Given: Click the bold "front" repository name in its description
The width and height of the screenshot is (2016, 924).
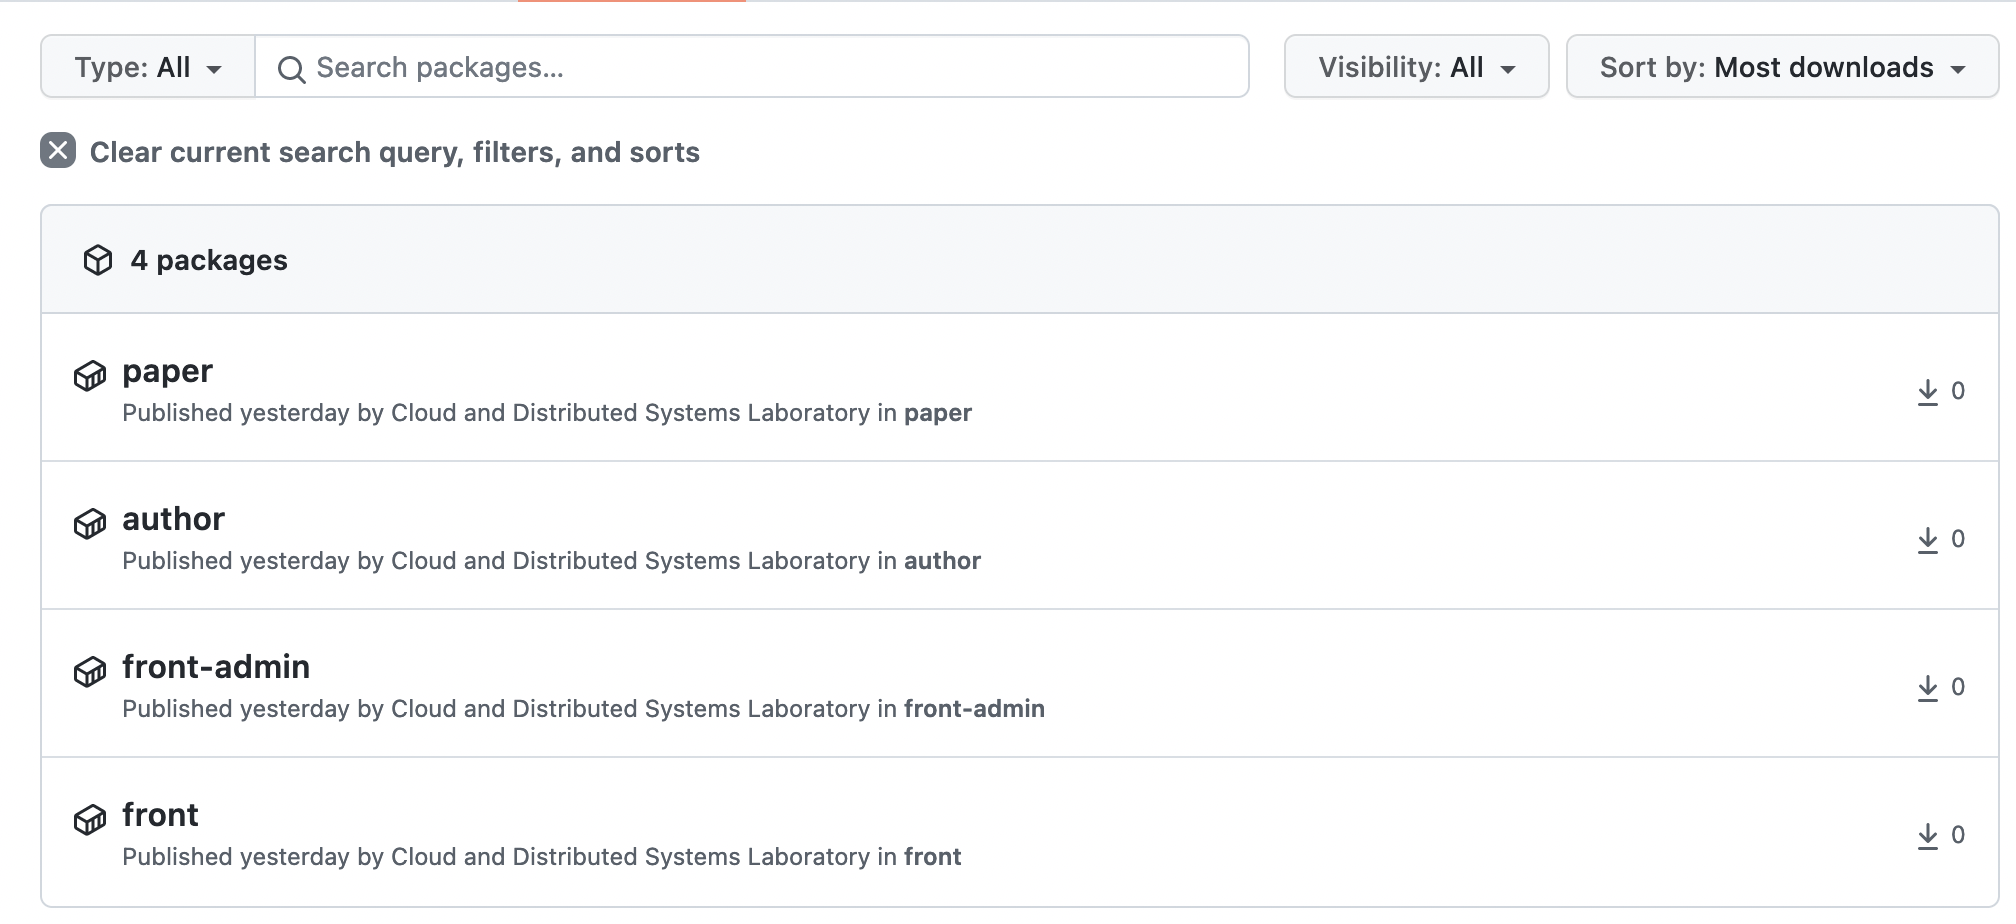Looking at the screenshot, I should point(931,856).
